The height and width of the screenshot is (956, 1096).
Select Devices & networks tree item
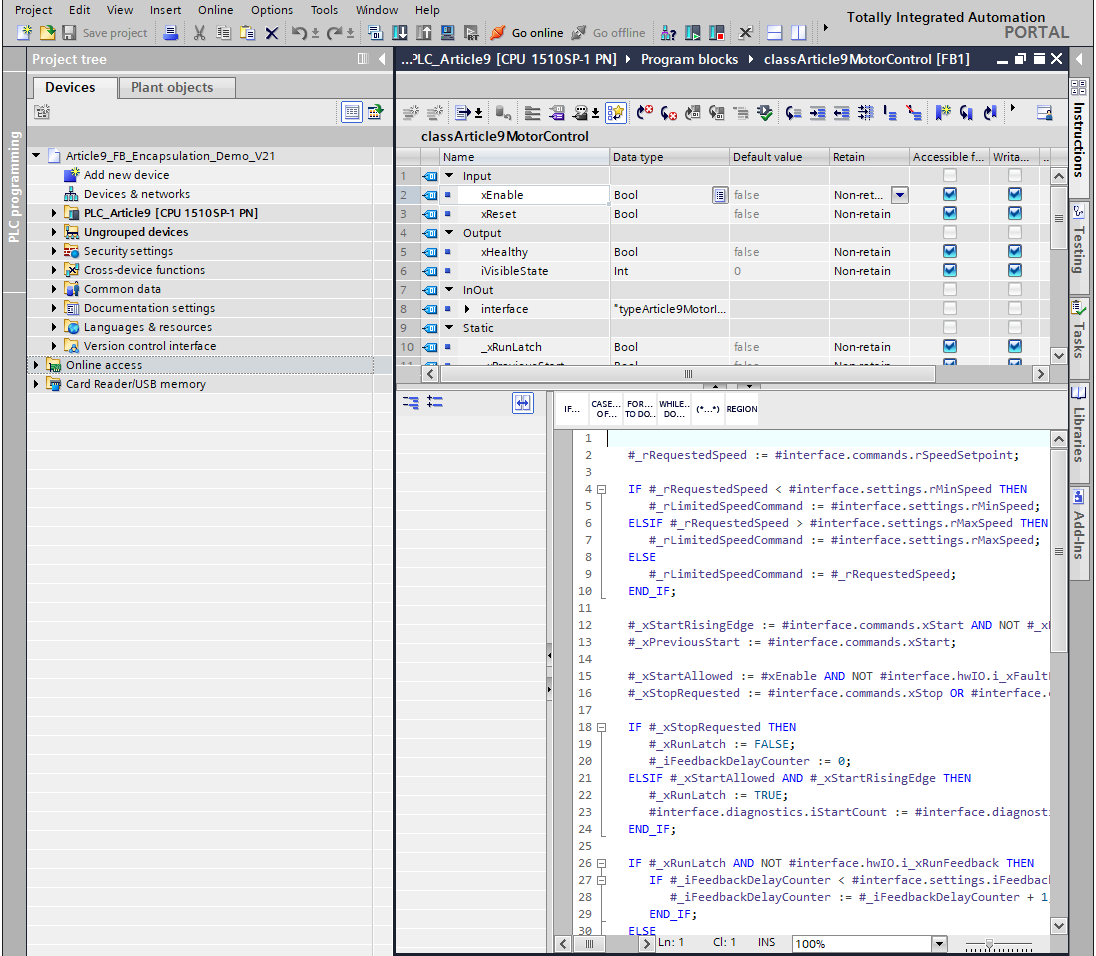[137, 194]
